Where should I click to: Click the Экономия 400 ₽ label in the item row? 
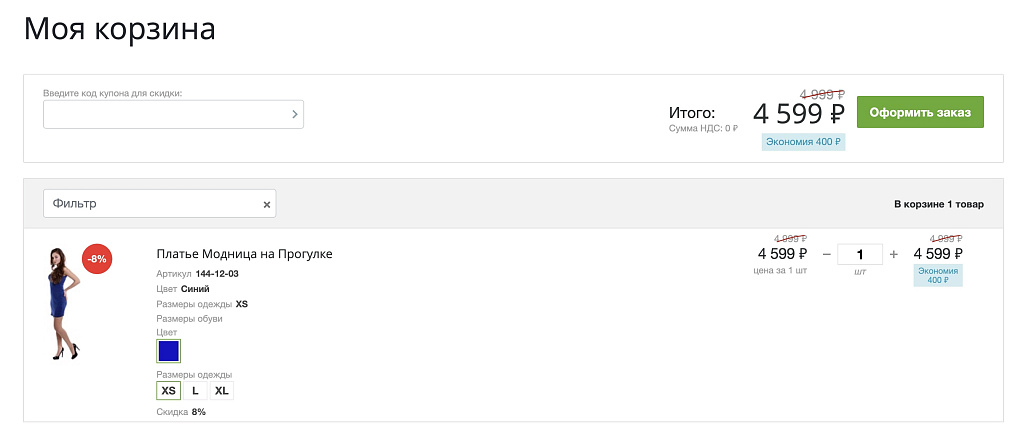[x=938, y=276]
